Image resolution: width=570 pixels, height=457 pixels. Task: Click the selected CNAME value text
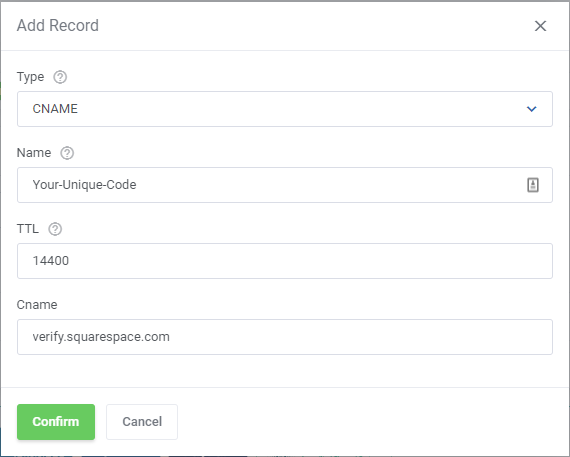(55, 109)
